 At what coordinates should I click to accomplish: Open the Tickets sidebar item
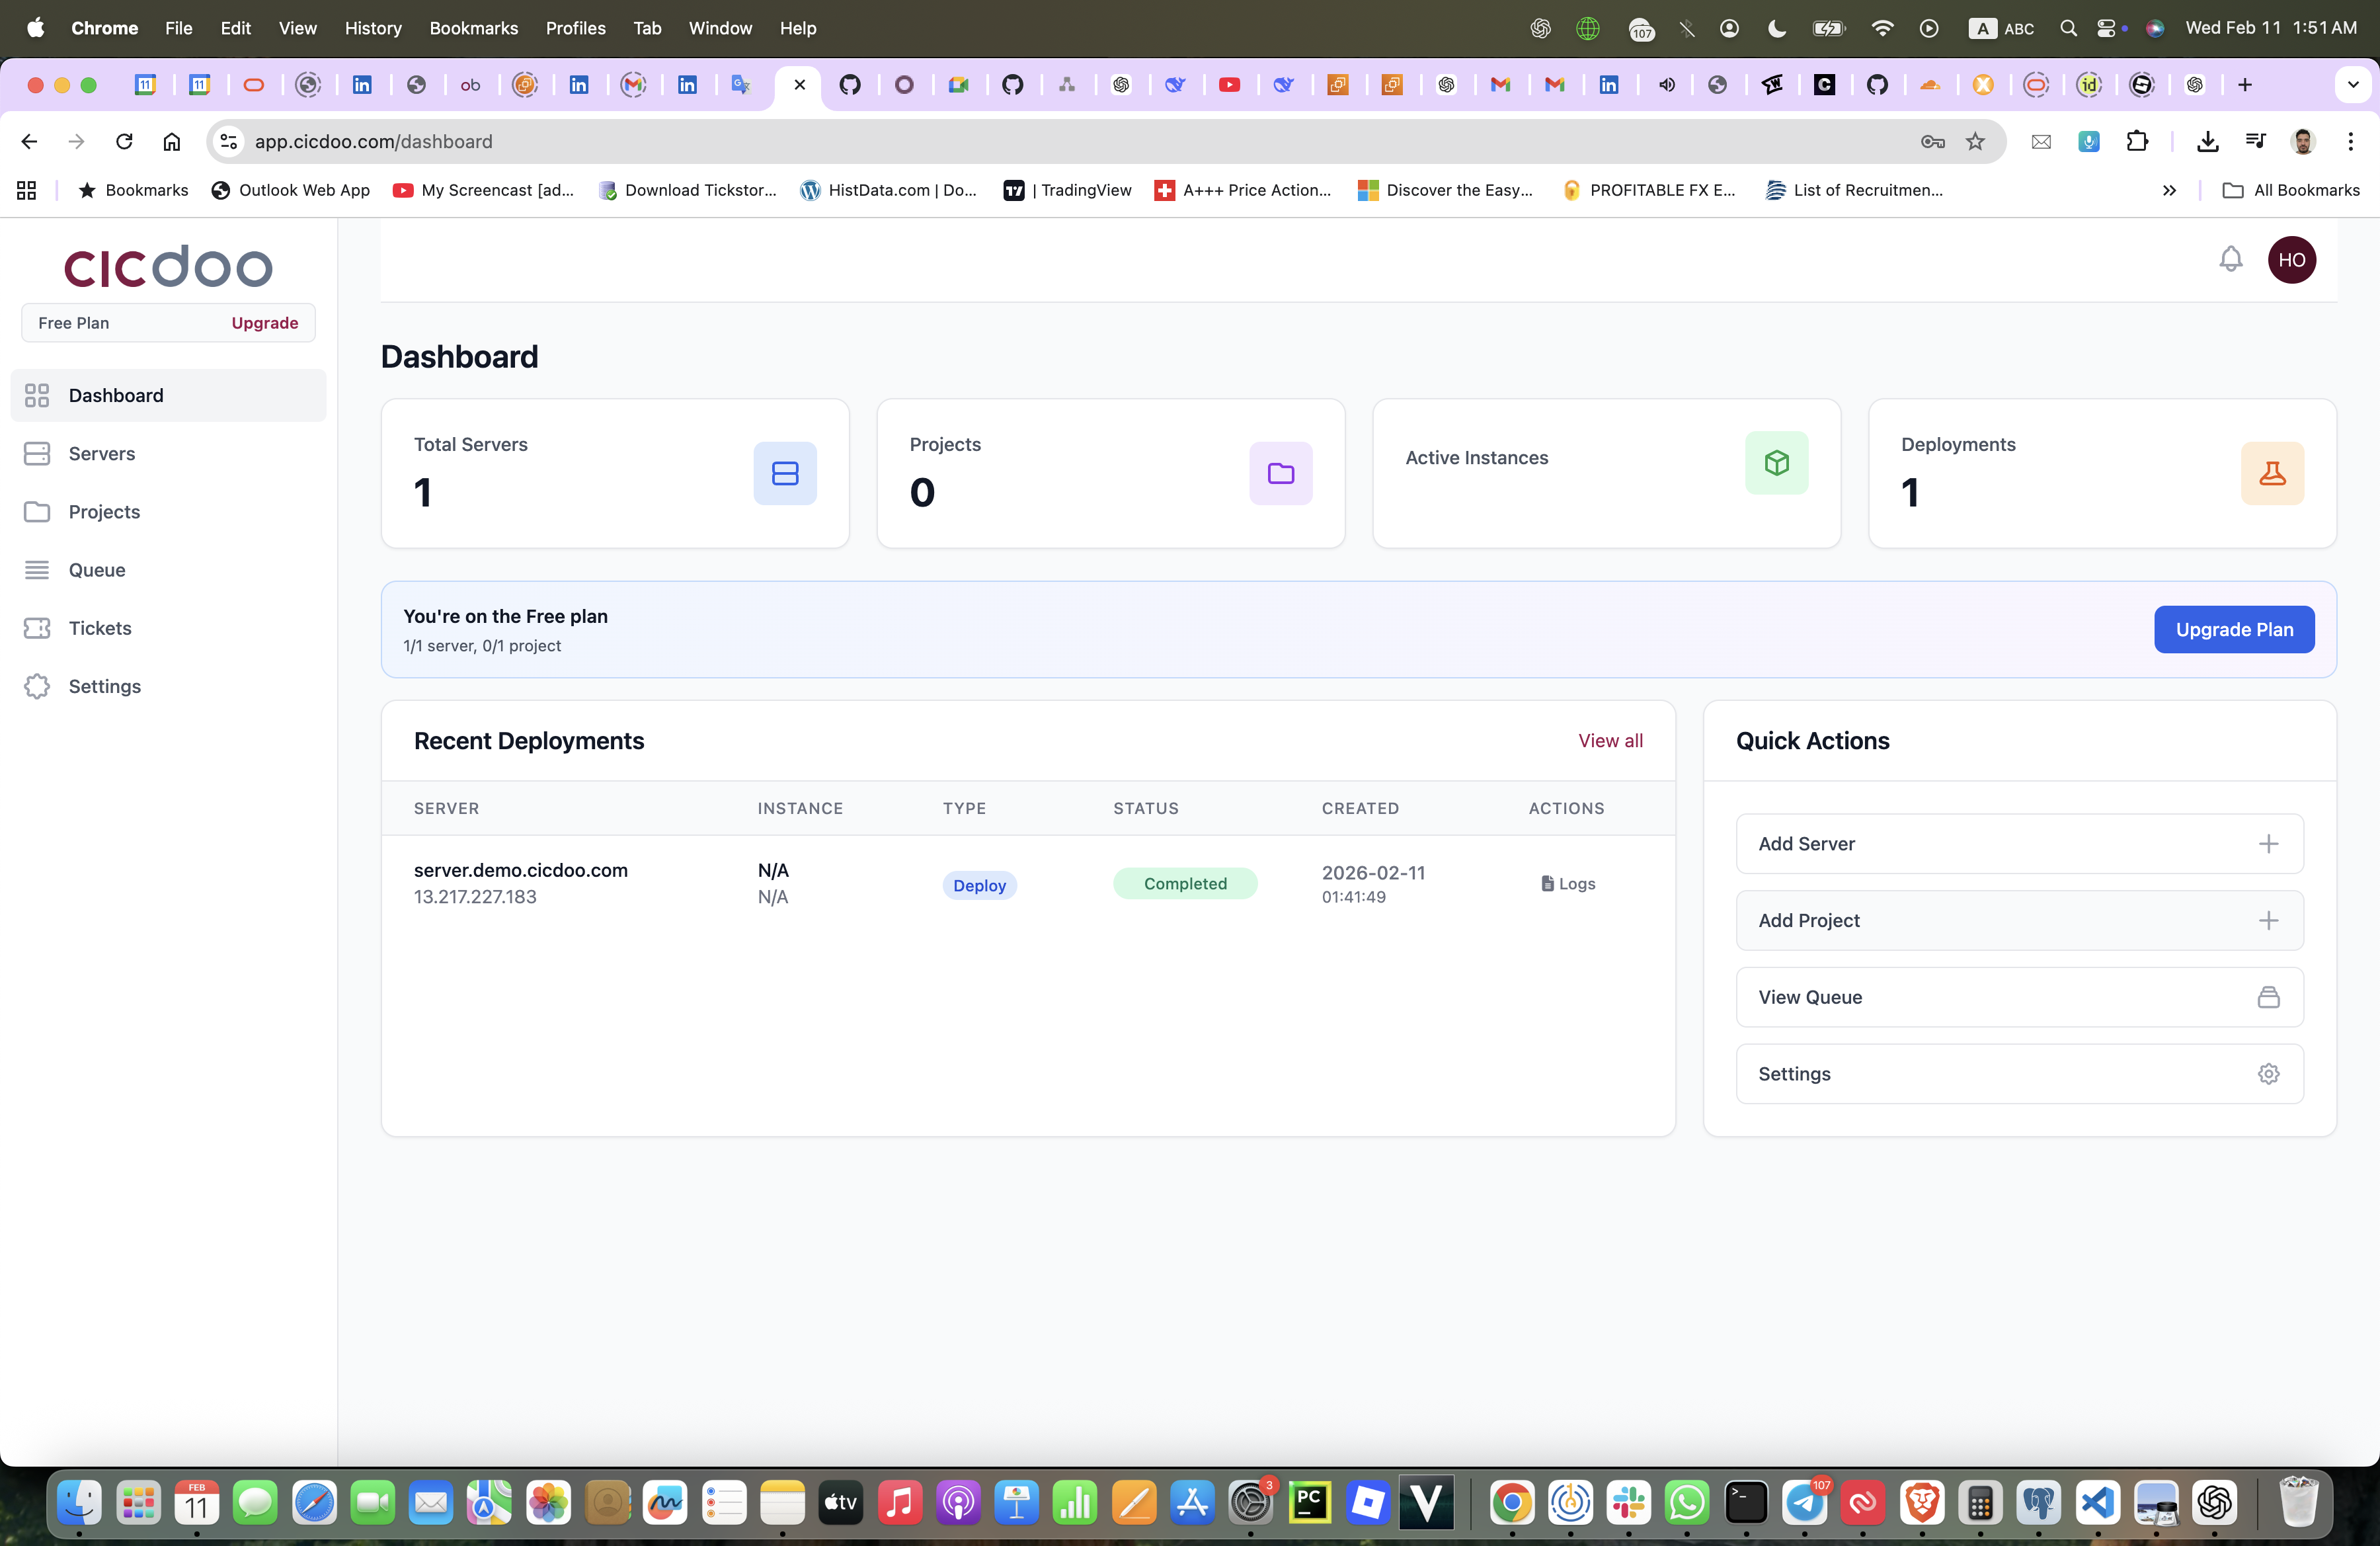100,628
